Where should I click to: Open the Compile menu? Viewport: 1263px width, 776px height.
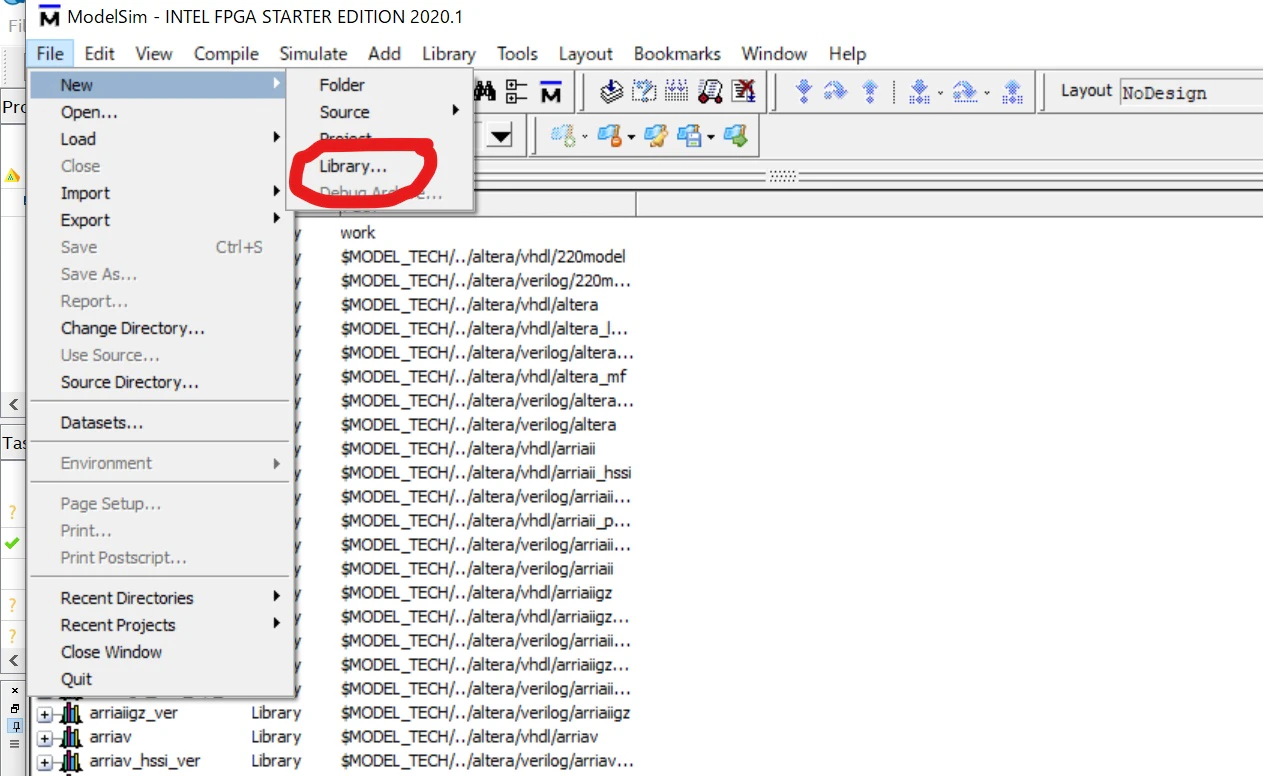[x=226, y=54]
